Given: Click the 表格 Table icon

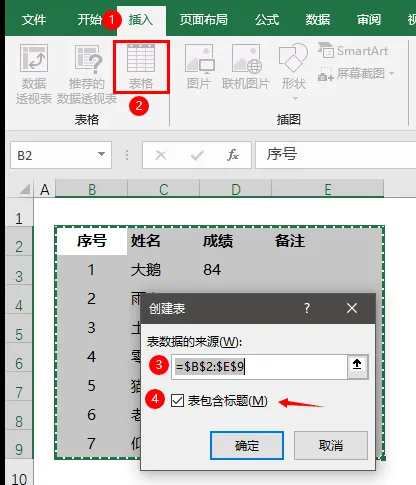Looking at the screenshot, I should (x=141, y=67).
